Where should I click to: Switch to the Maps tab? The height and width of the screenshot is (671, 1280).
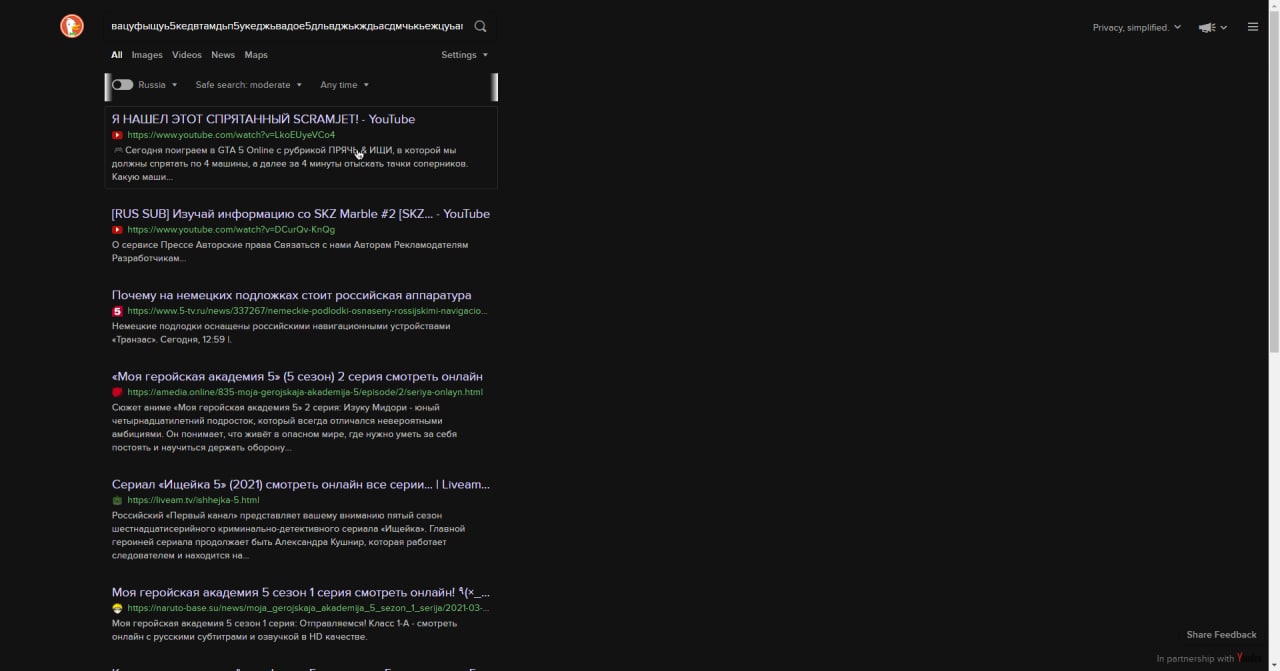pyautogui.click(x=256, y=55)
